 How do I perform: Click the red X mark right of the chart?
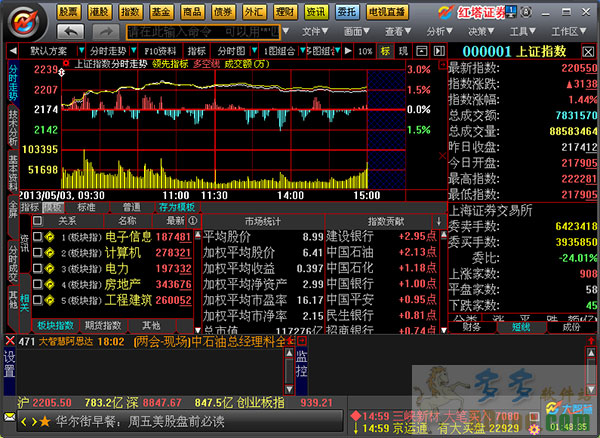(x=443, y=156)
